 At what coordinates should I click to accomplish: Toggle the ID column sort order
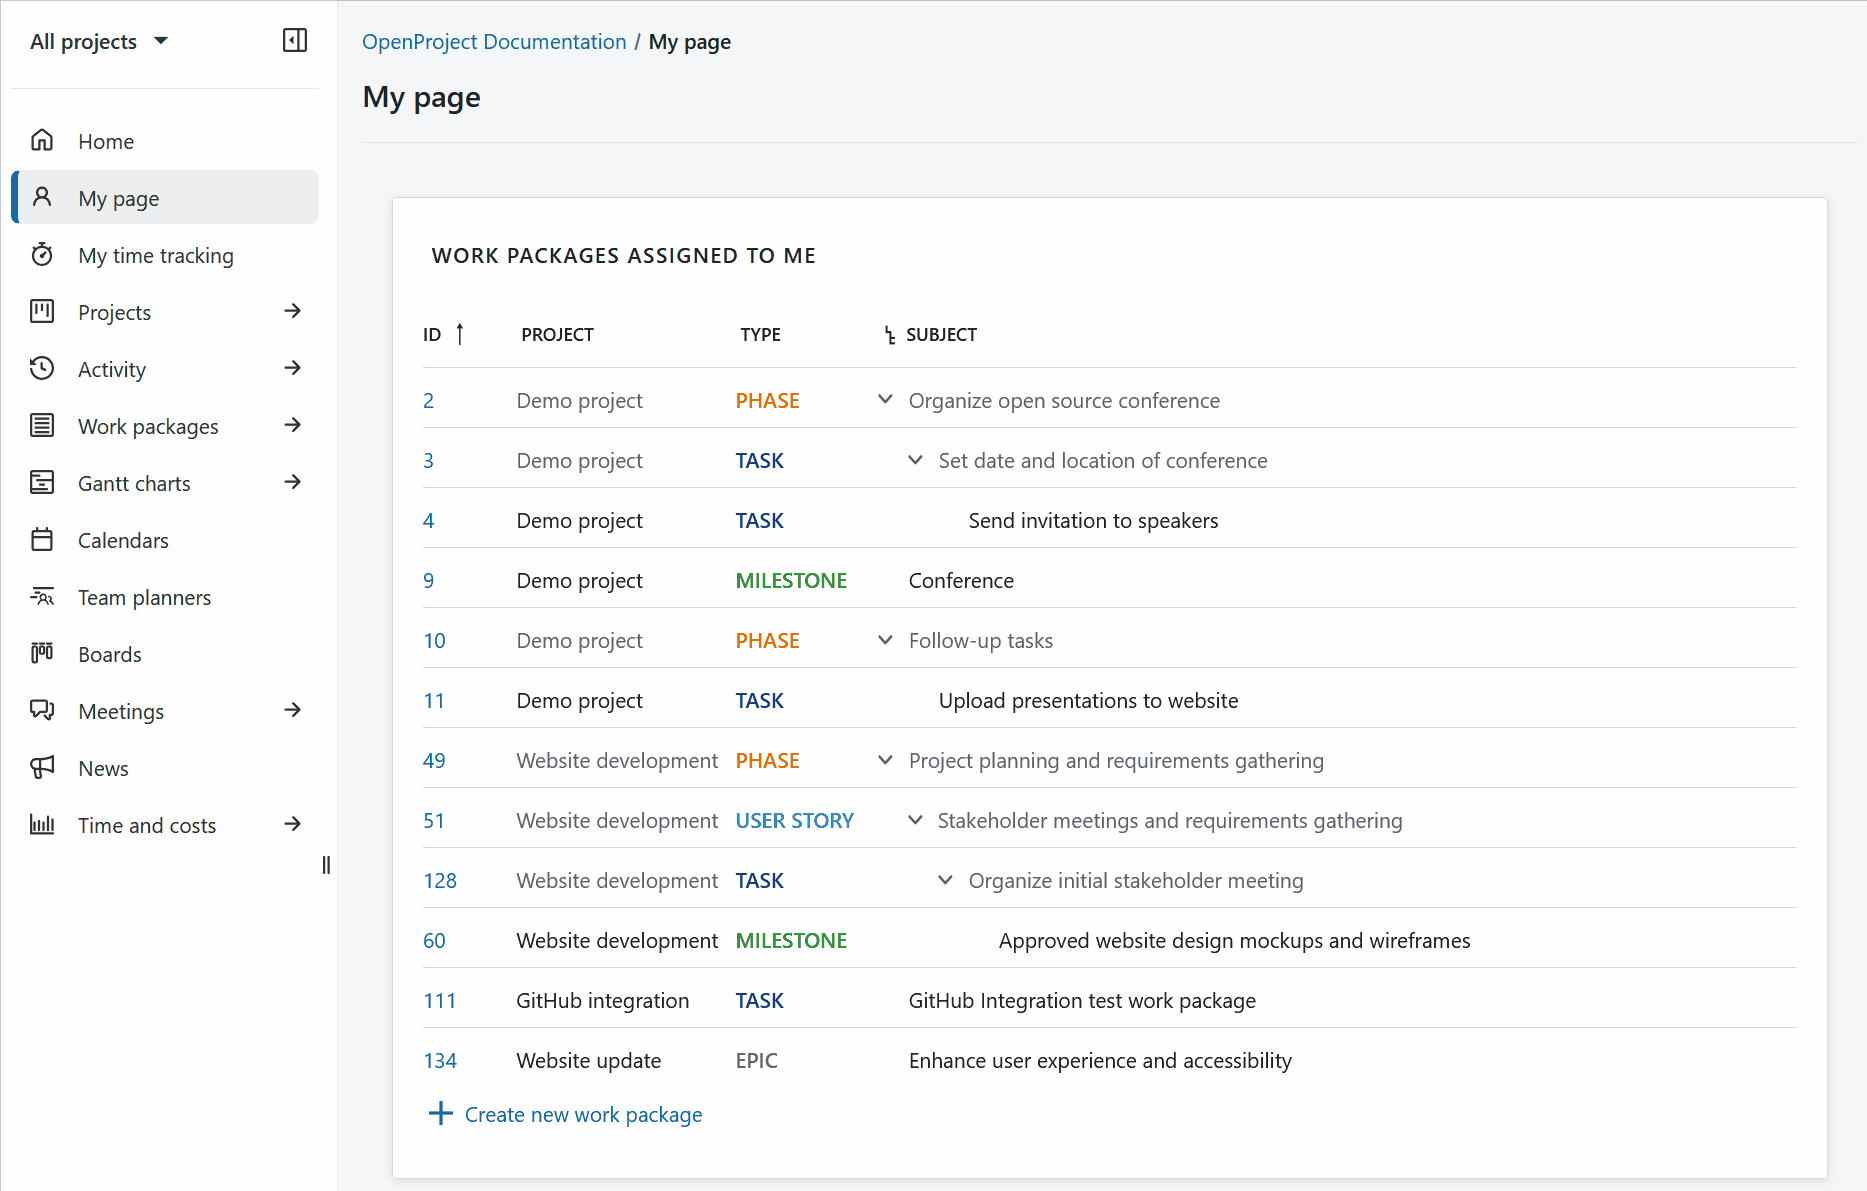coord(460,333)
